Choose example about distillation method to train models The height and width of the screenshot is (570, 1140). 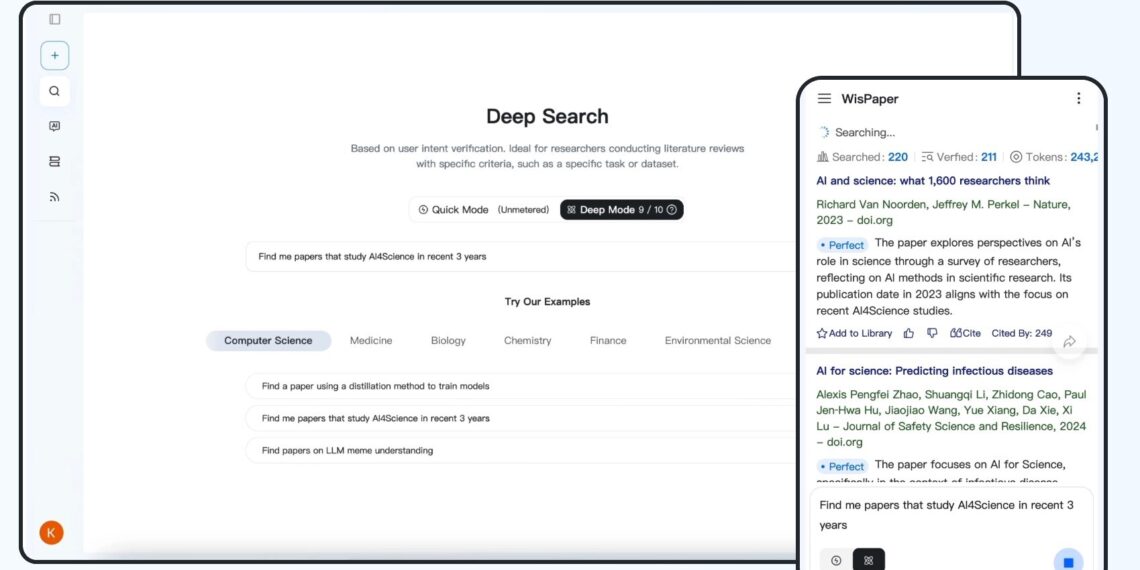pyautogui.click(x=521, y=386)
